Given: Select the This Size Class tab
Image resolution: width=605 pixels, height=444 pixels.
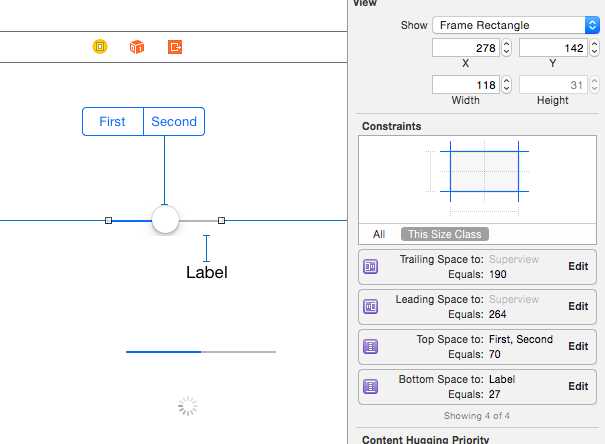Looking at the screenshot, I should [443, 234].
